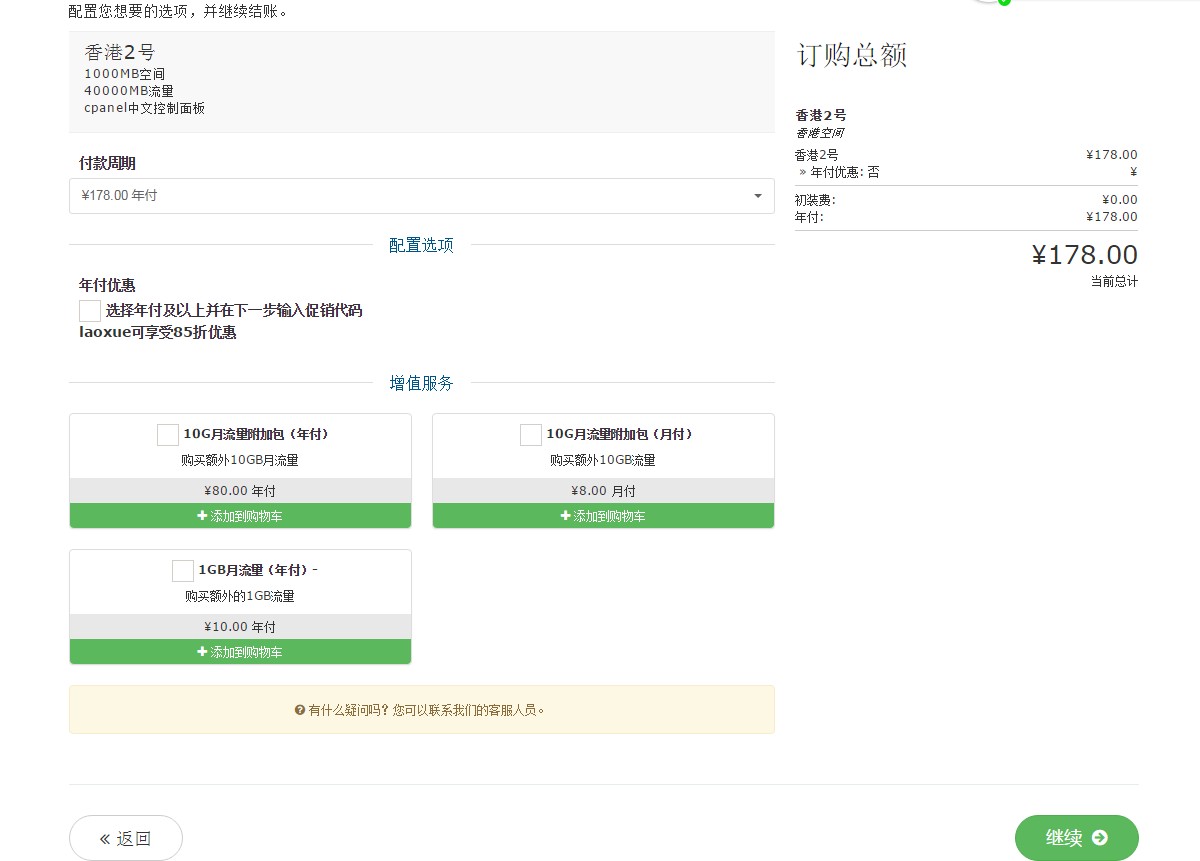Image resolution: width=1200 pixels, height=861 pixels.
Task: Click 返回 to go back
Action: click(x=125, y=837)
